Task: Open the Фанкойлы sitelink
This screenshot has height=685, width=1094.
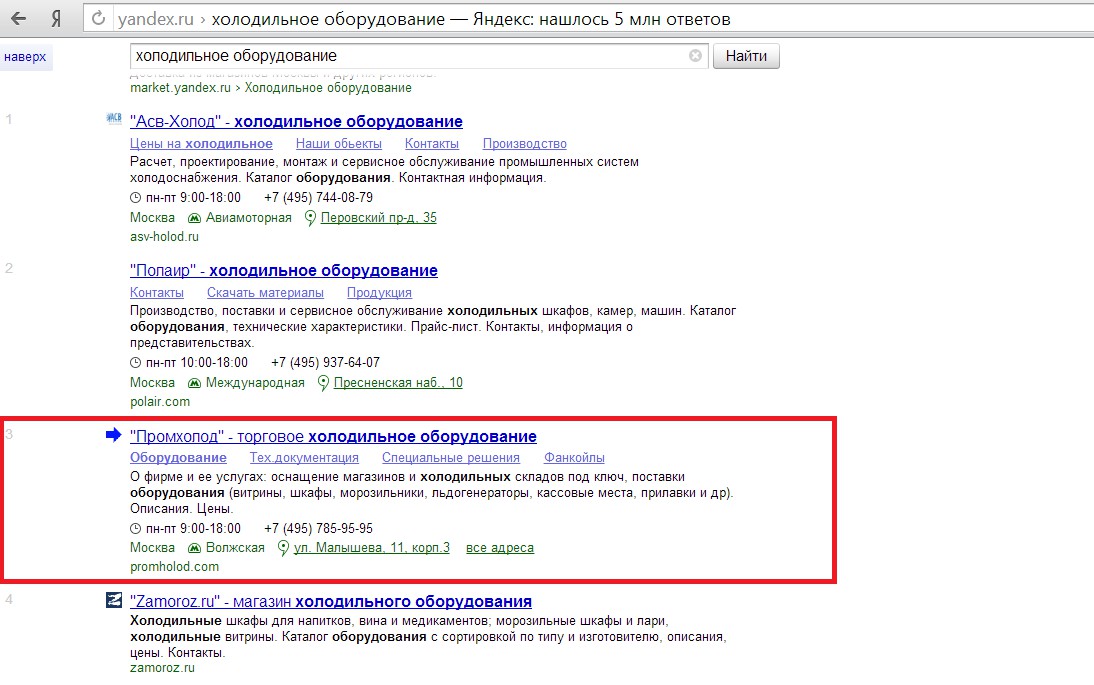Action: tap(574, 458)
